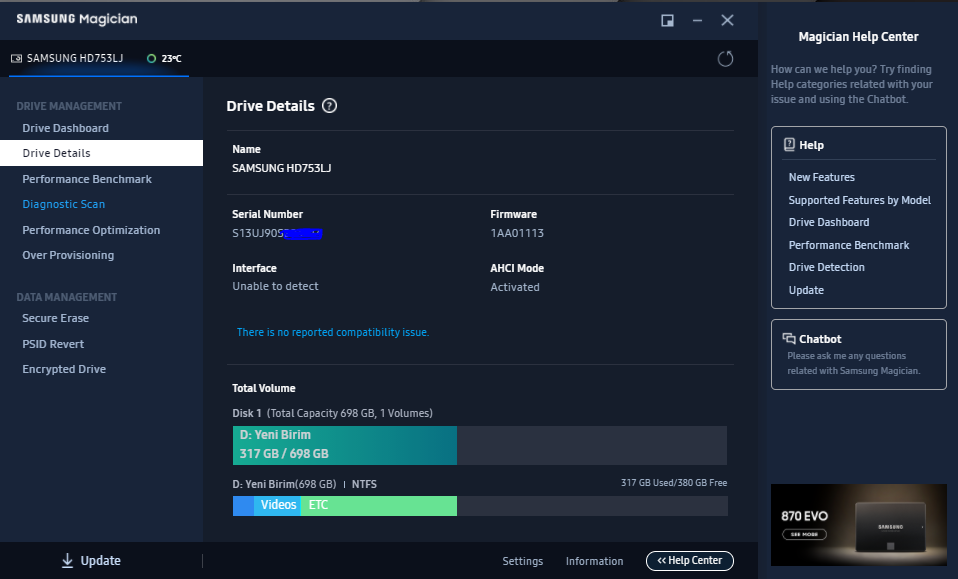
Task: Click the Magician Help Center heading
Action: click(858, 37)
